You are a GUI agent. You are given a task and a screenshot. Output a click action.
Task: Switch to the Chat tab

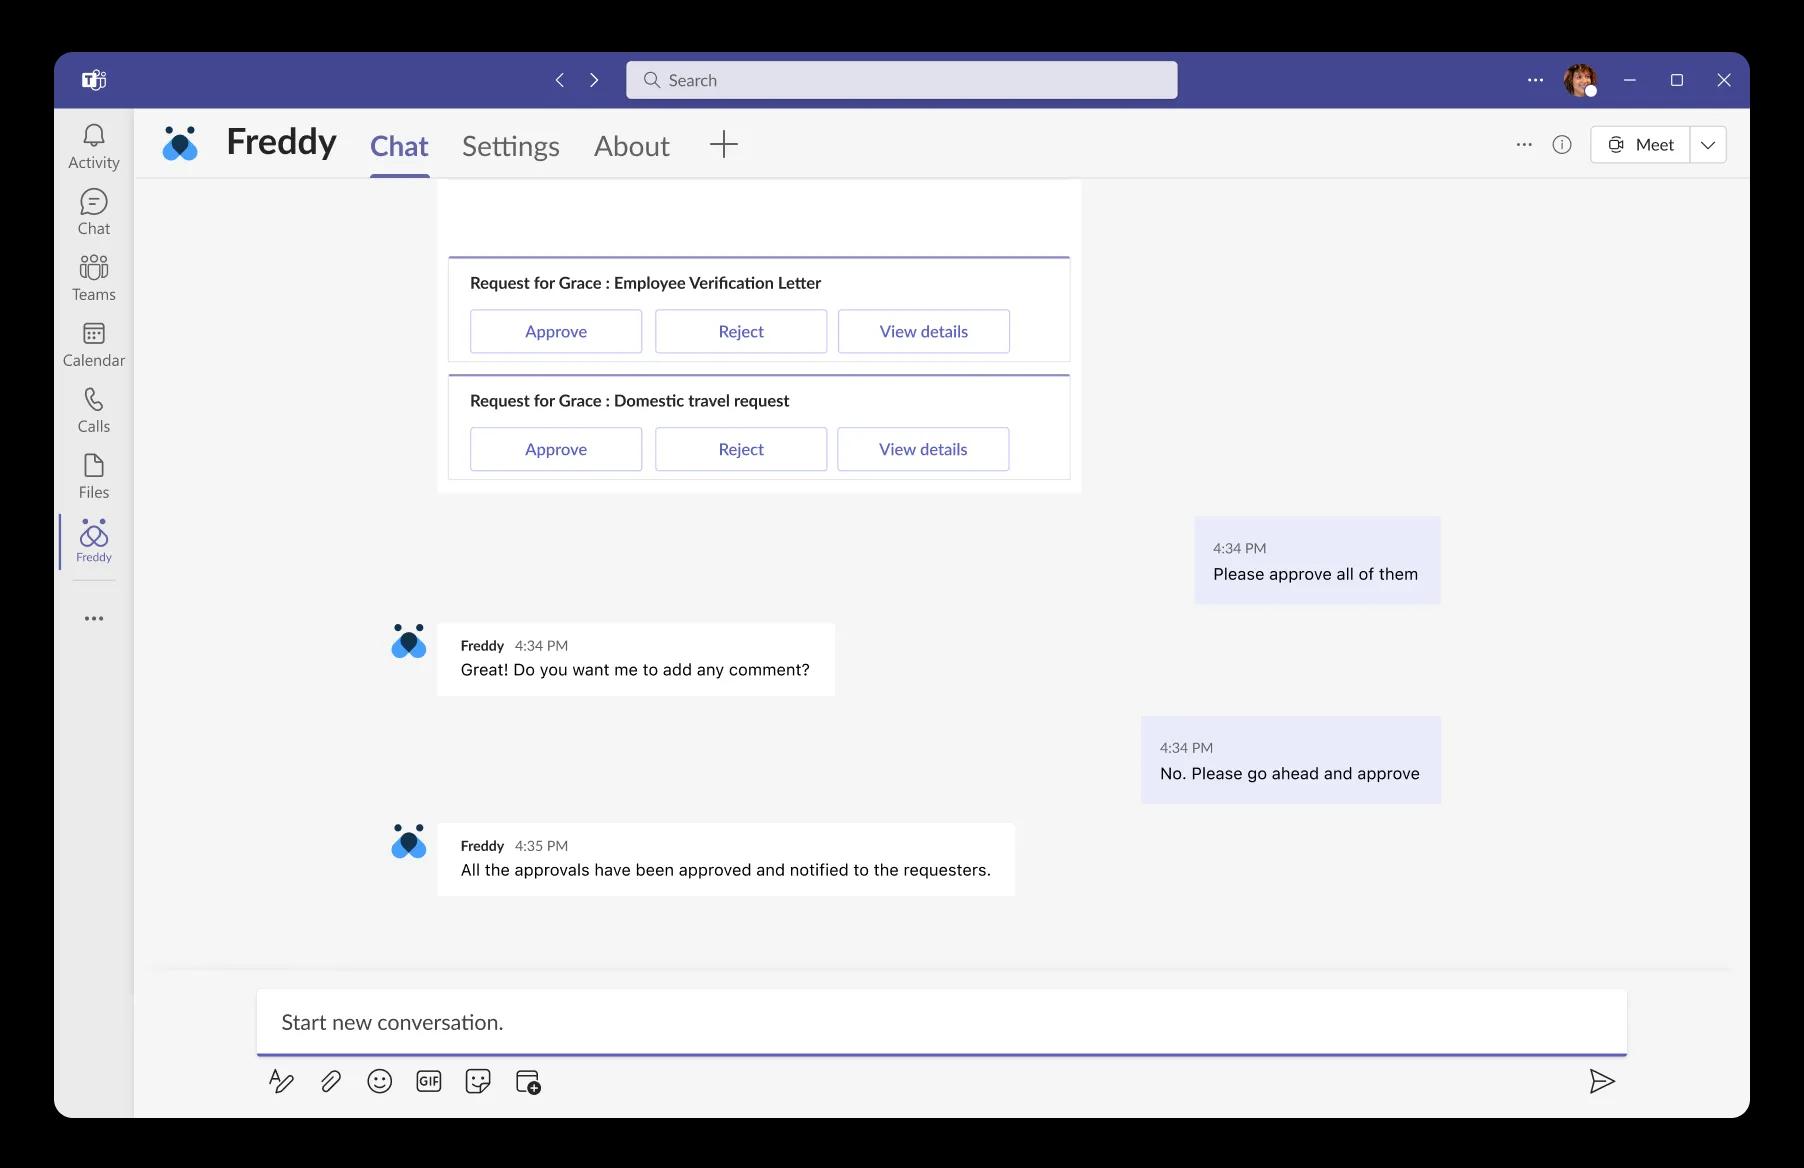tap(399, 146)
